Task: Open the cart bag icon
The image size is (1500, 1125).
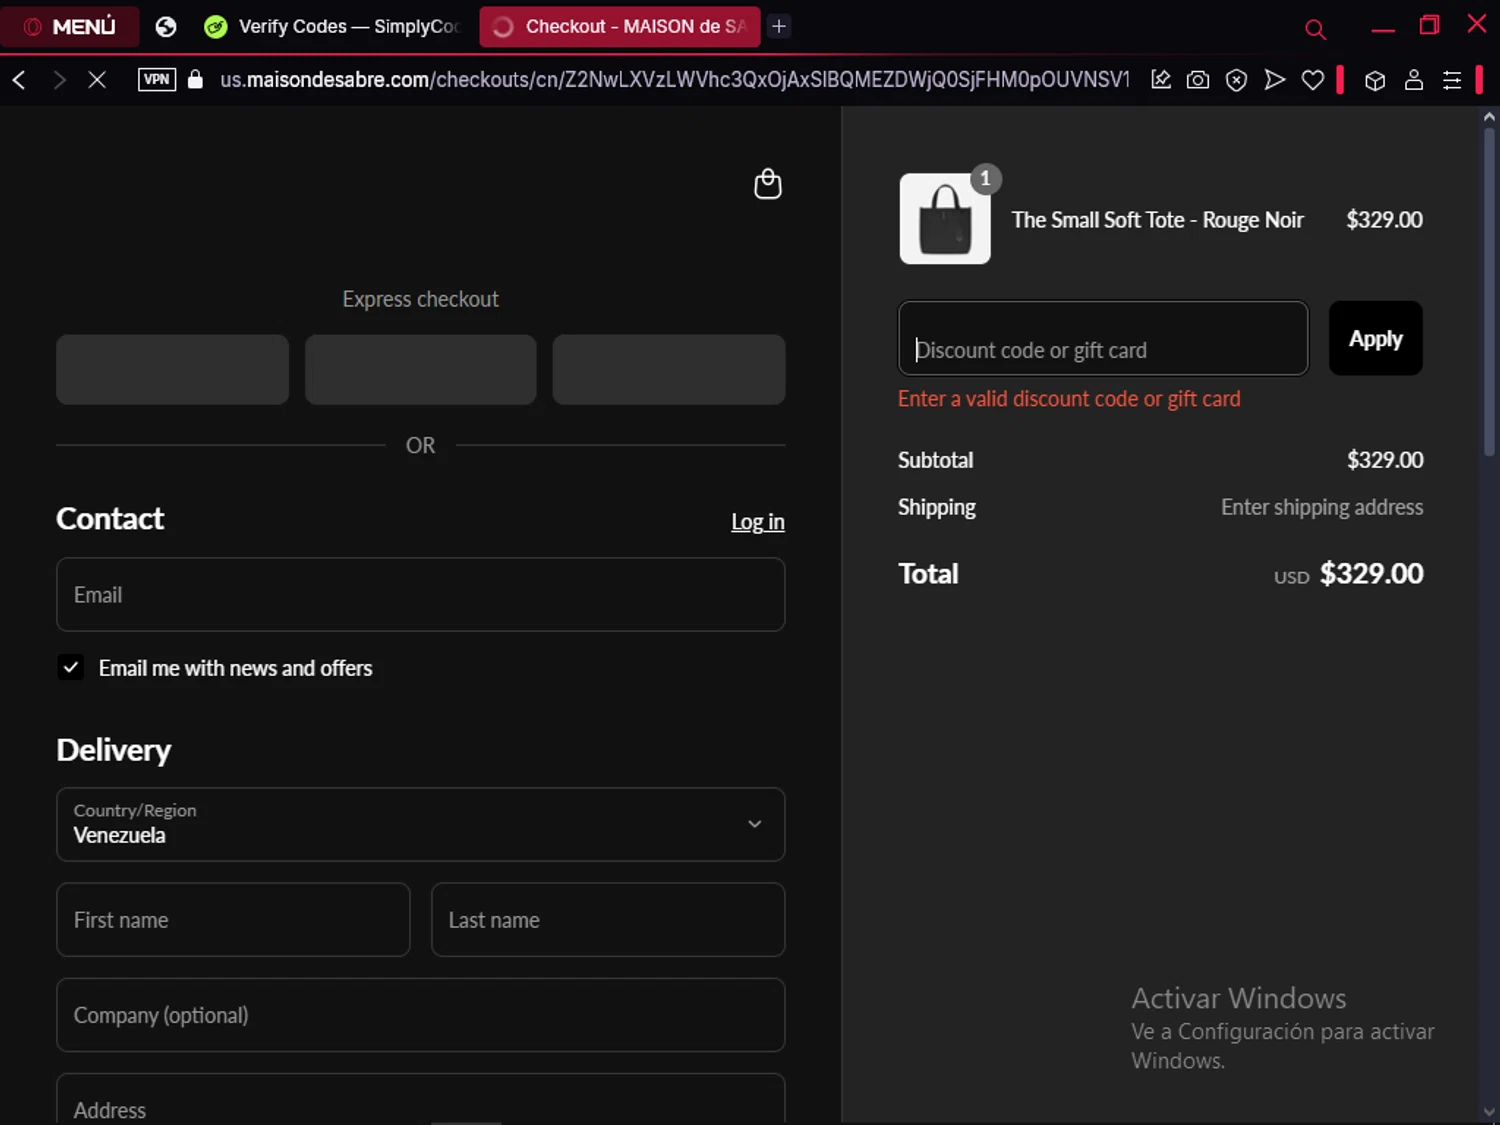Action: coord(768,184)
